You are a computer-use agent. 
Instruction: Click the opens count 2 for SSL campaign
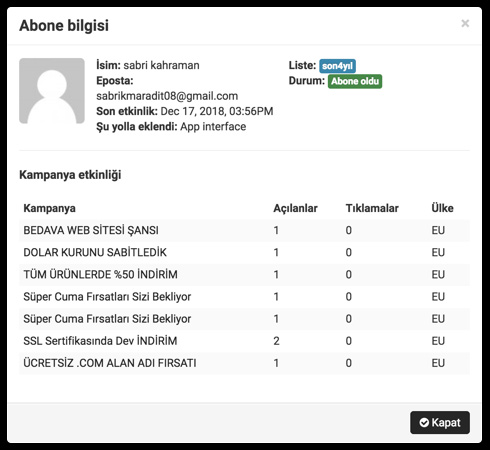point(276,341)
